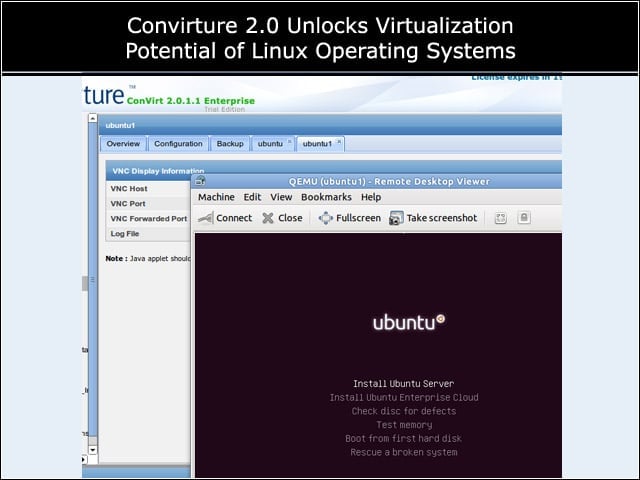Select Test memory boot option
Screen dimensions: 640x480
(x=404, y=425)
